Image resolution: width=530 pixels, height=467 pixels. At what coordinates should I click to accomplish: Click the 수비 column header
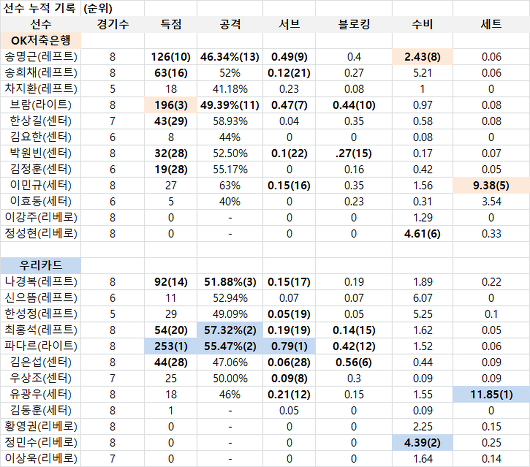tap(423, 24)
